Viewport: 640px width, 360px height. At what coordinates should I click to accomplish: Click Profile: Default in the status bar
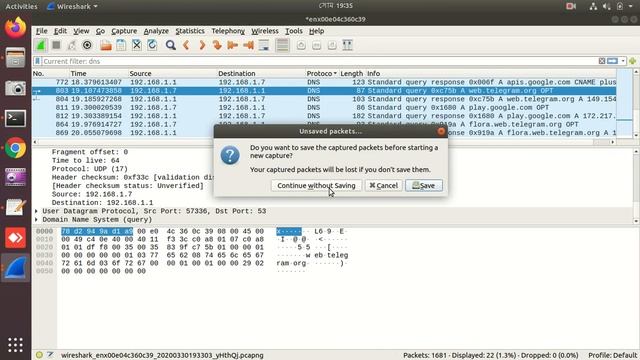[612, 355]
